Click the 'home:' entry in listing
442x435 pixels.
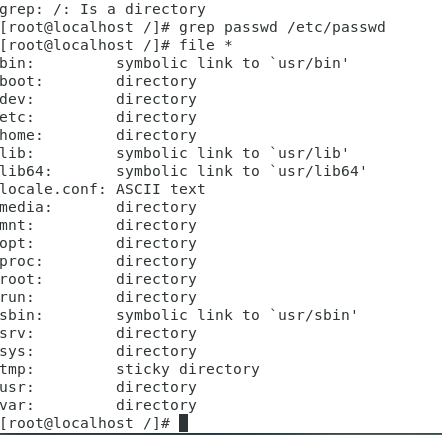[21, 135]
